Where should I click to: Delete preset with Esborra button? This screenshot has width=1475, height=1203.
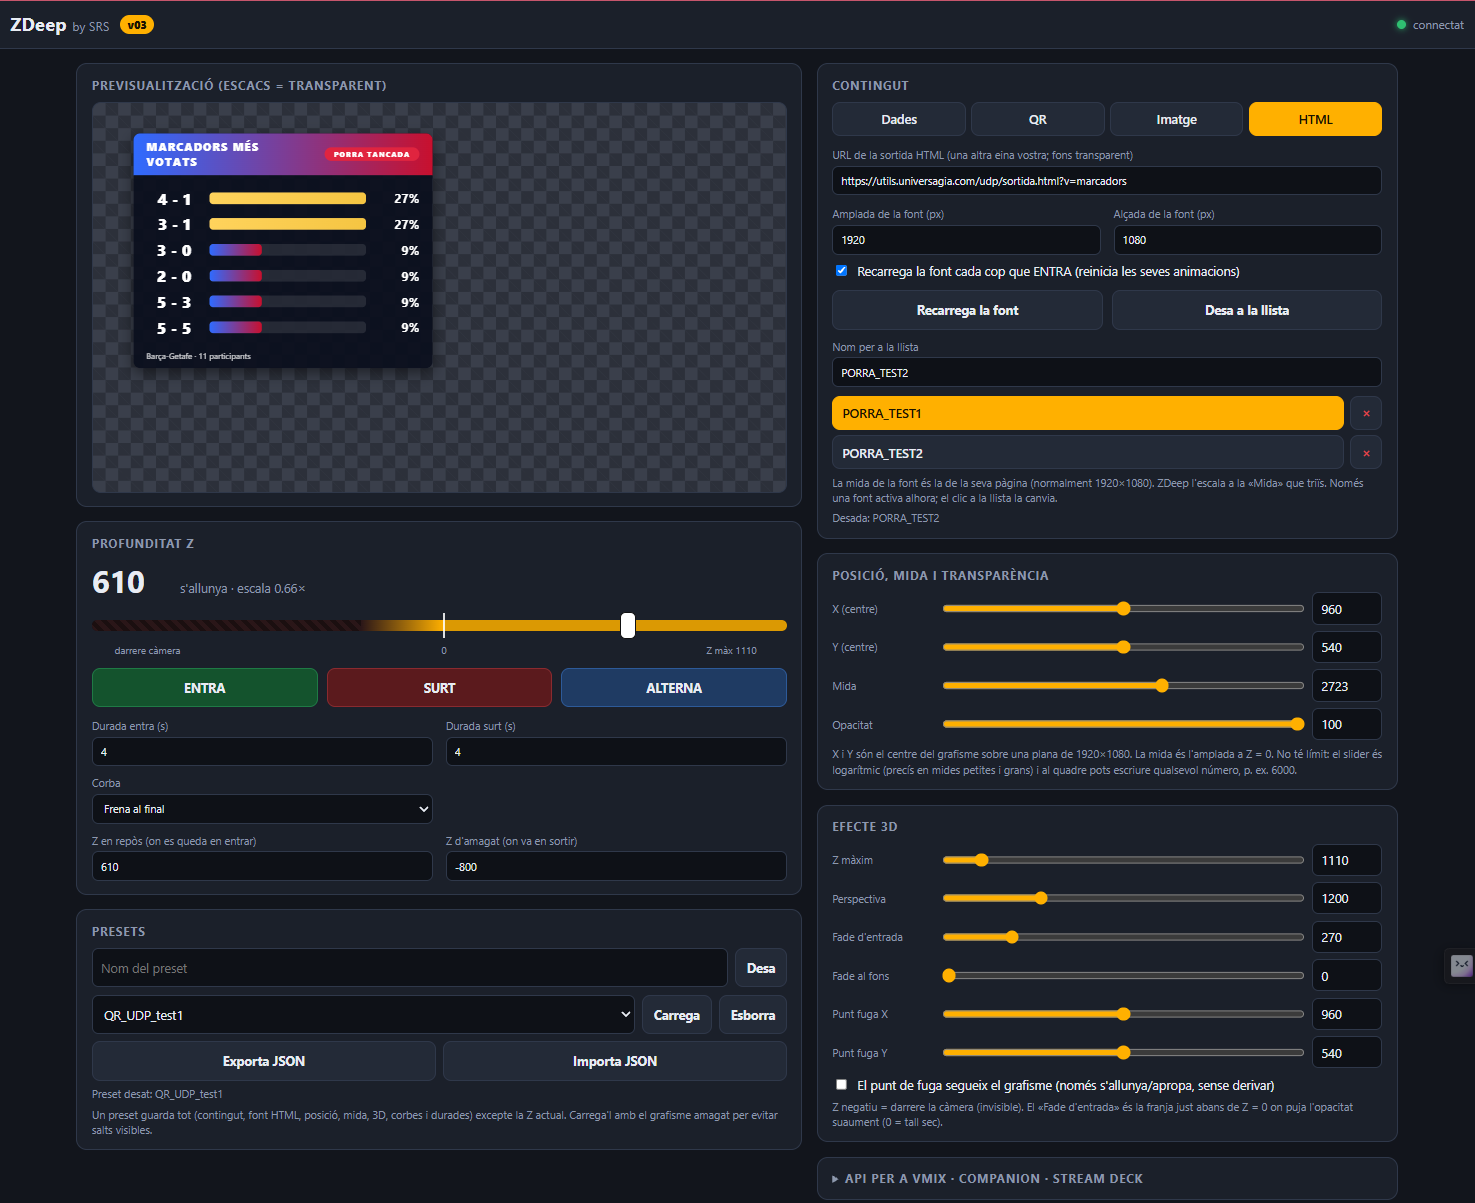[x=753, y=1015]
